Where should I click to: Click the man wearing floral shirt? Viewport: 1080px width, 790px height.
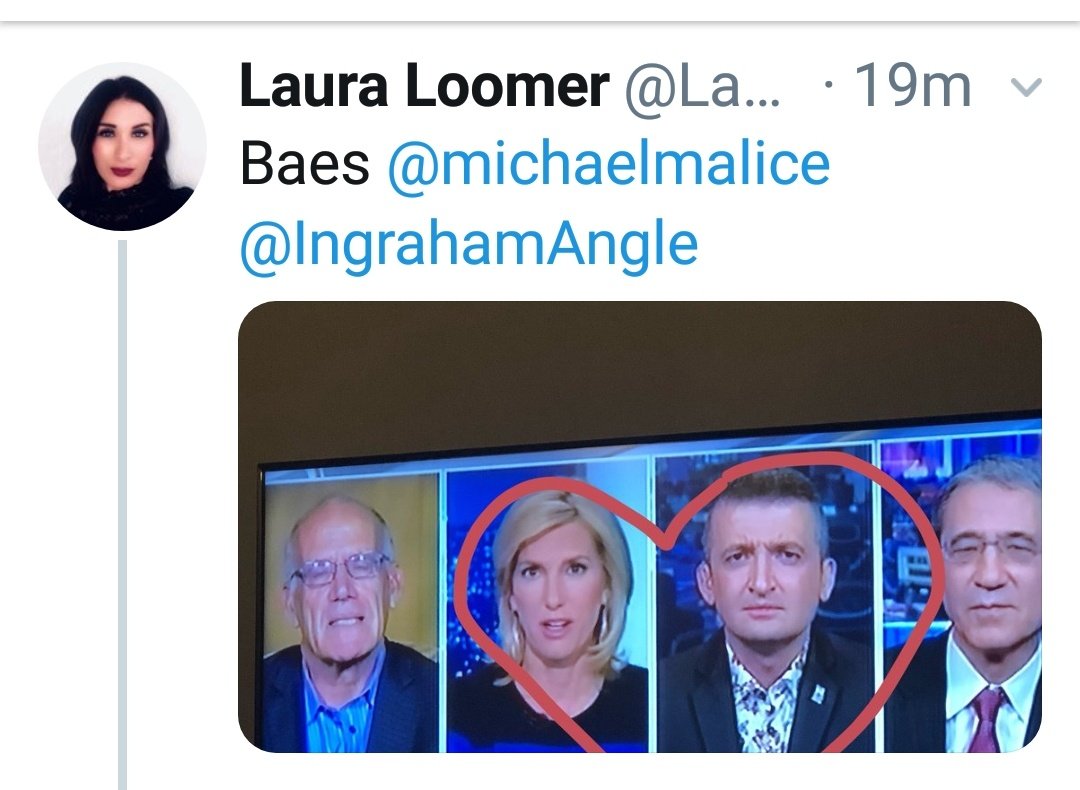click(x=765, y=613)
